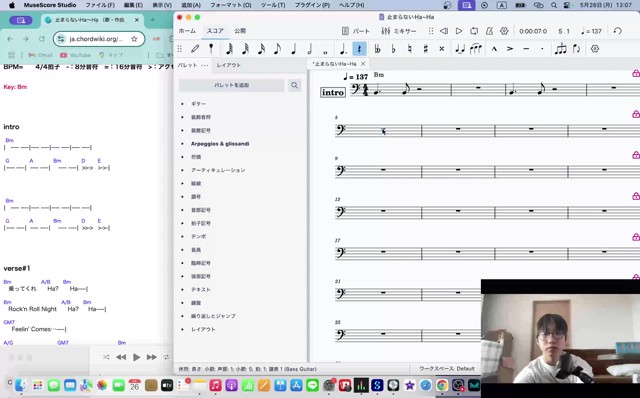Open the Parts (パート) dialog
This screenshot has width=640, height=398.
356,31
